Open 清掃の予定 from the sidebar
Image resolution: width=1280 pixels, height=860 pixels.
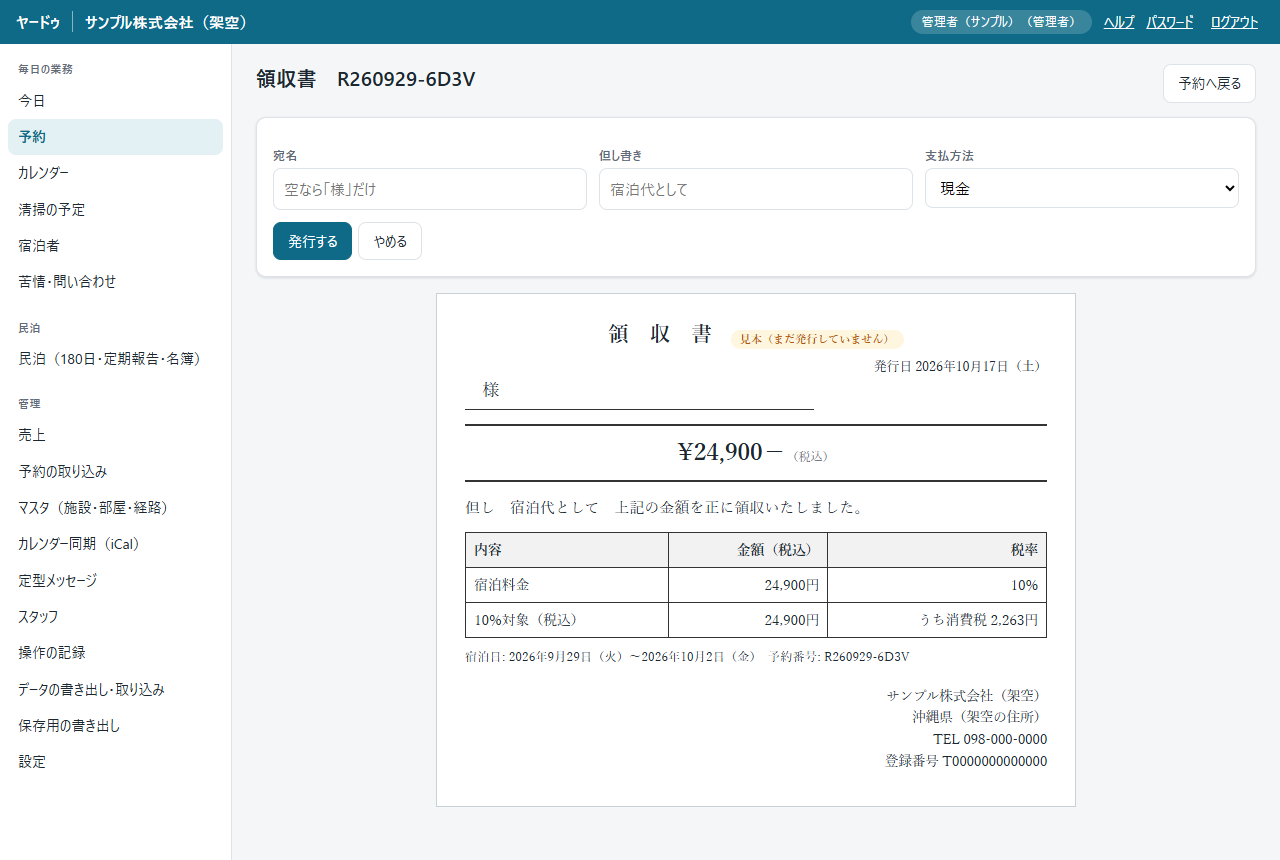point(115,210)
